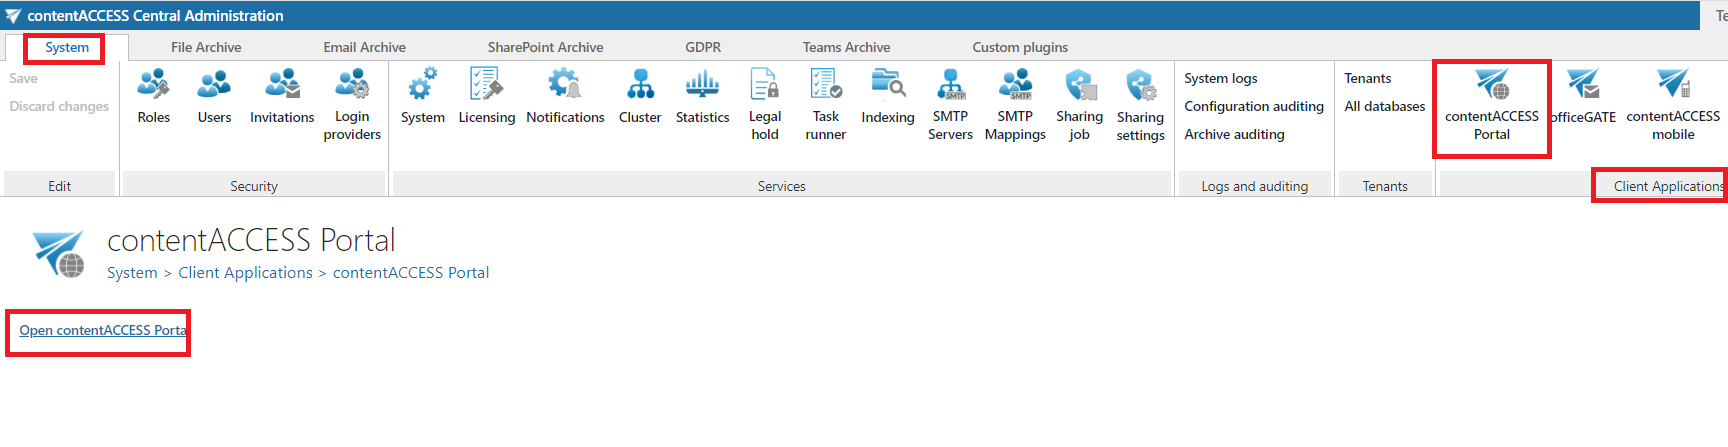This screenshot has width=1728, height=447.
Task: Open the Teams Archive tab
Action: click(846, 47)
